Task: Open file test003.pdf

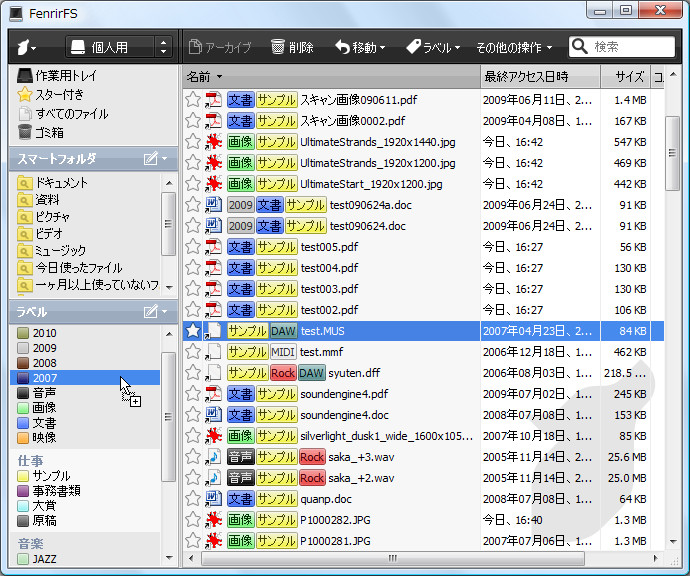Action: 329,289
